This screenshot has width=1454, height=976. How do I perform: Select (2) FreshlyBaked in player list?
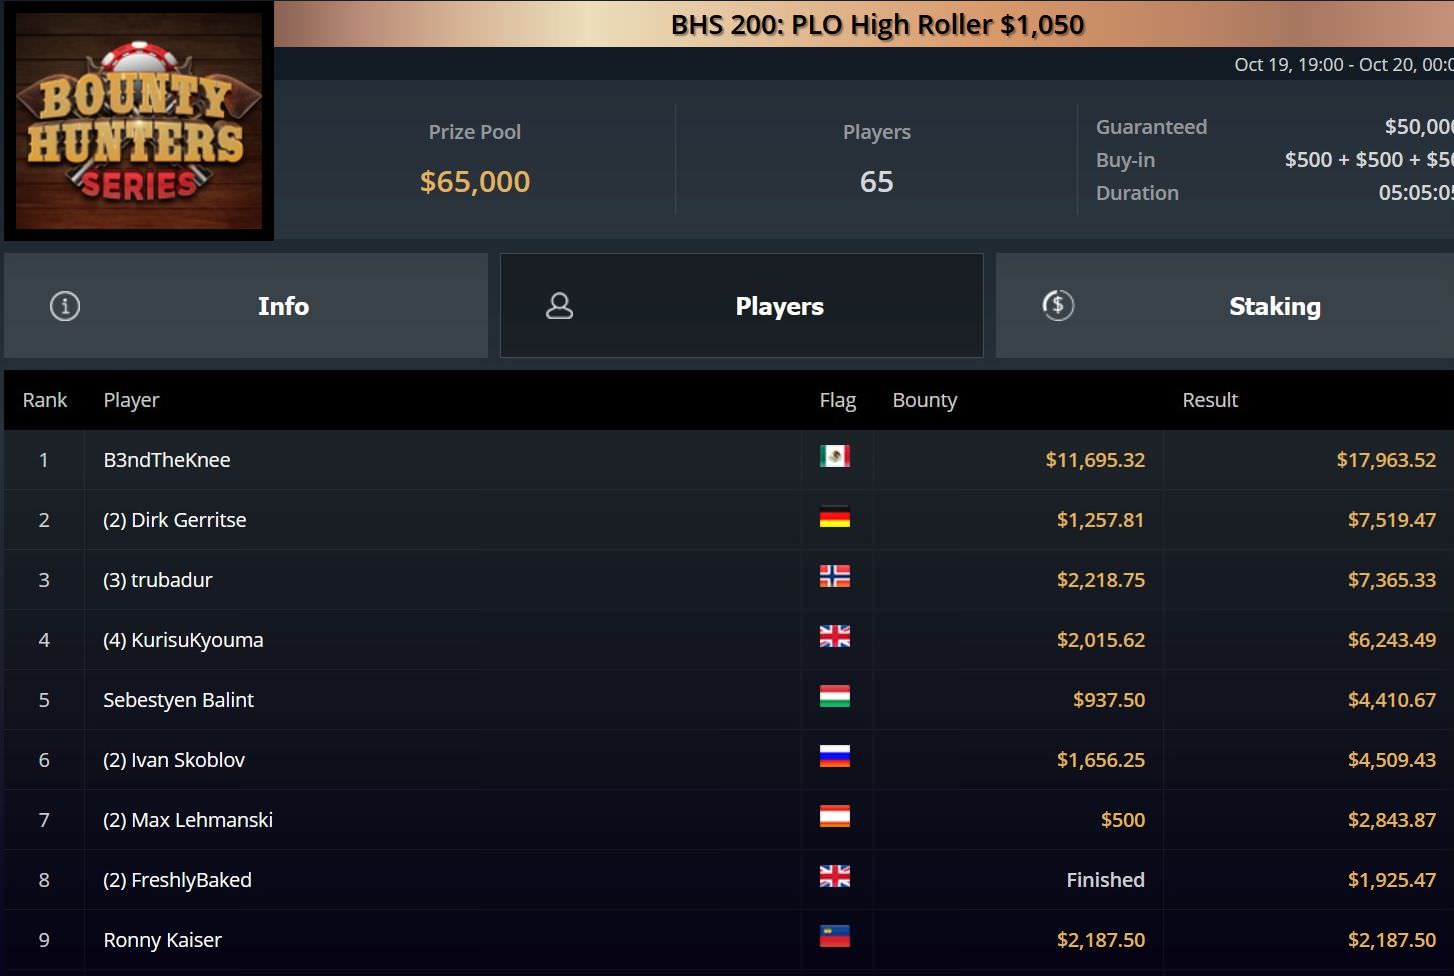pyautogui.click(x=177, y=880)
